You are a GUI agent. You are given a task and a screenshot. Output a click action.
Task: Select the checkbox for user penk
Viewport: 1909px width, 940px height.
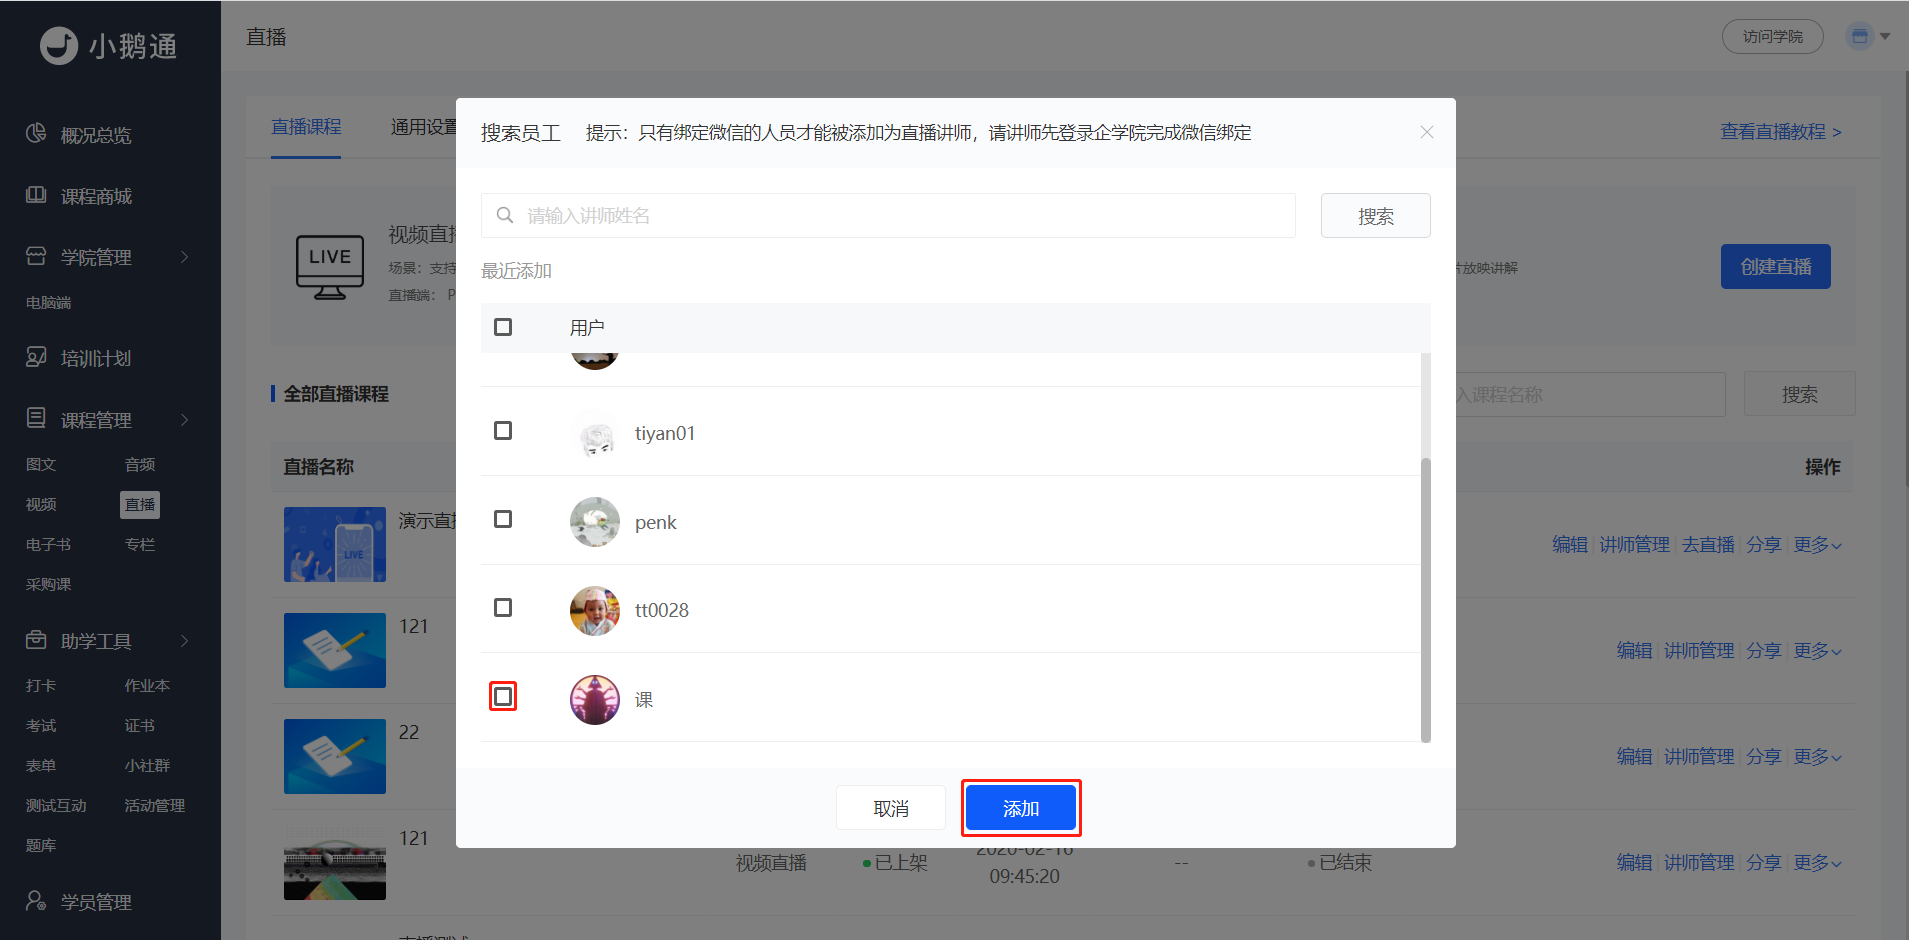click(503, 519)
